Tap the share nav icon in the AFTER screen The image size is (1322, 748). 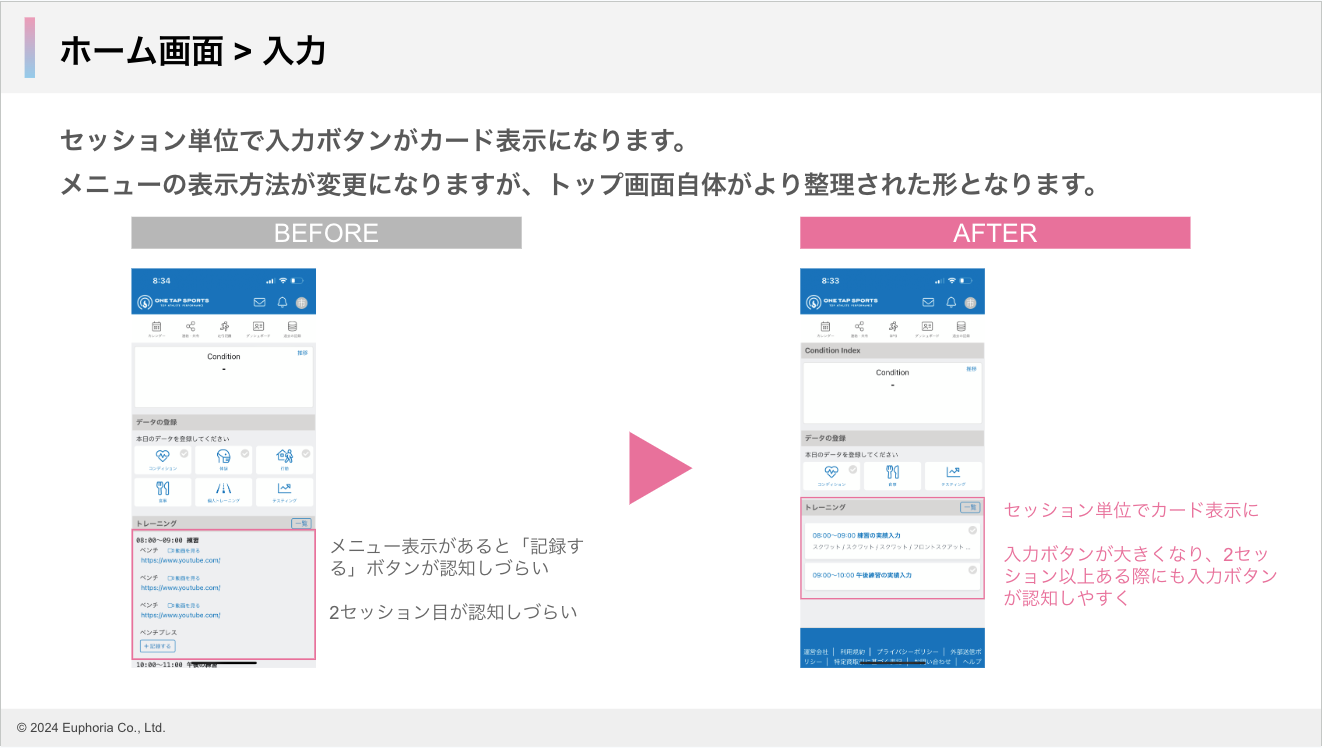pyautogui.click(x=859, y=327)
